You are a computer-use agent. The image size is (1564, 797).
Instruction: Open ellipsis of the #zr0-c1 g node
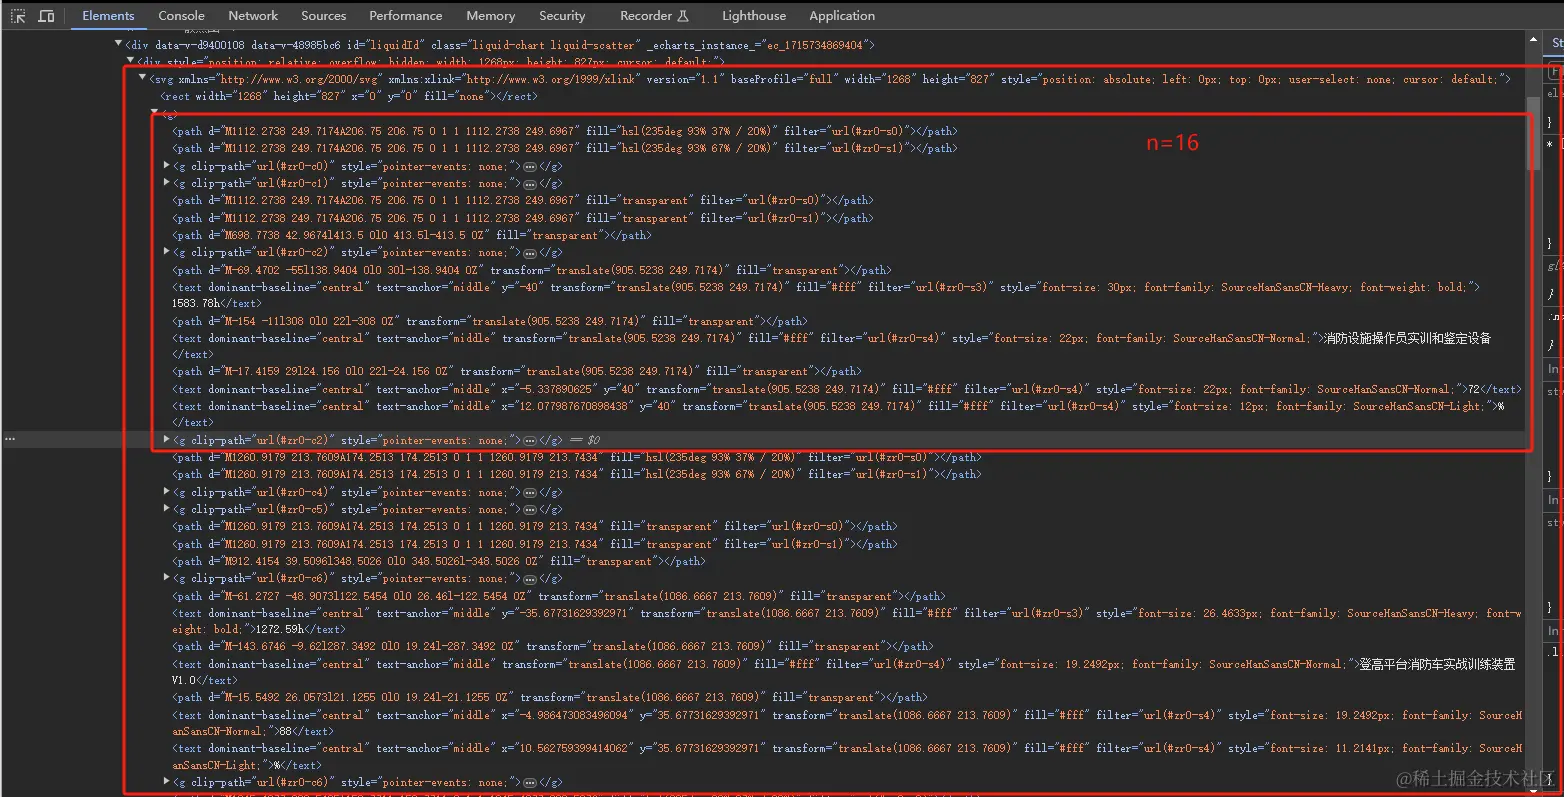(x=530, y=183)
